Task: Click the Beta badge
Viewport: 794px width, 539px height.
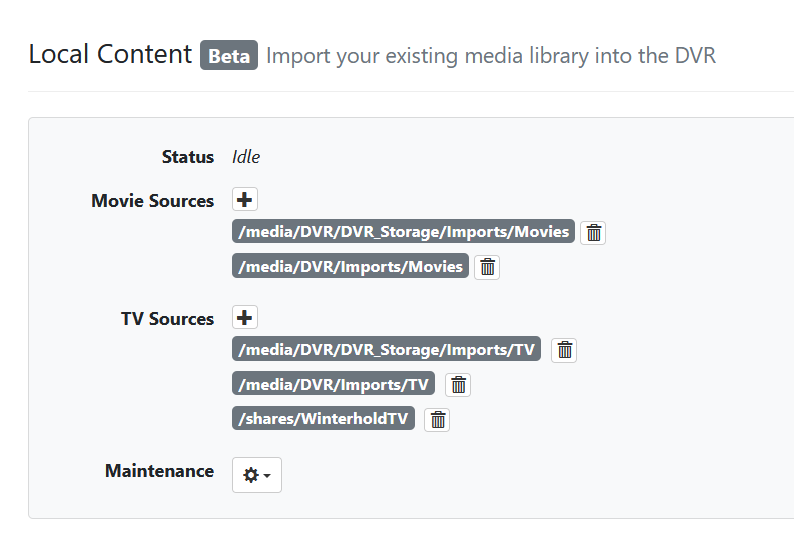Action: pos(229,55)
